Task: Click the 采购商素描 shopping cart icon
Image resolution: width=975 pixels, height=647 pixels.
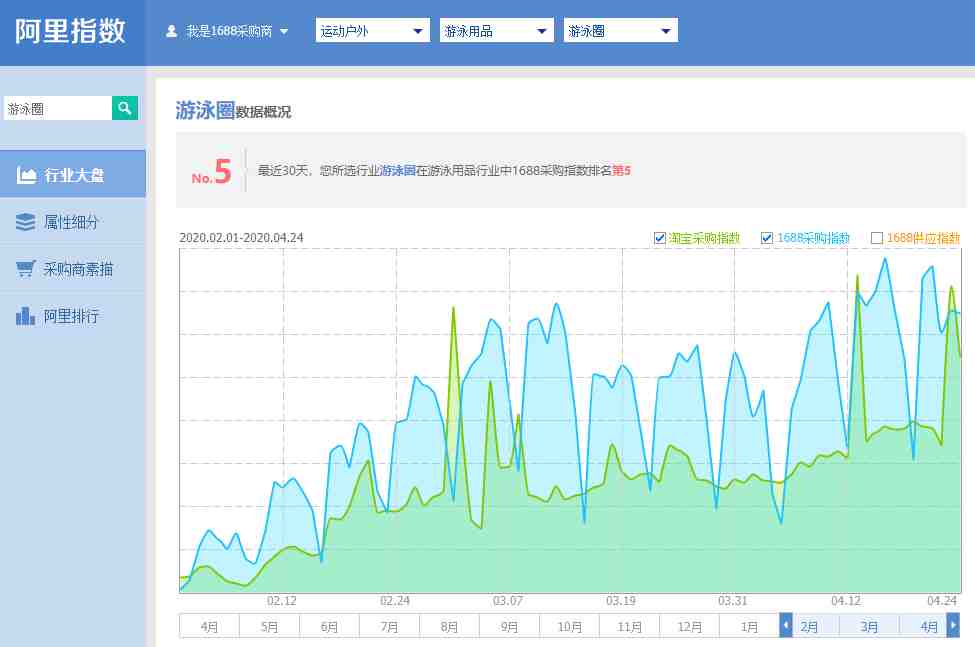Action: pos(25,268)
